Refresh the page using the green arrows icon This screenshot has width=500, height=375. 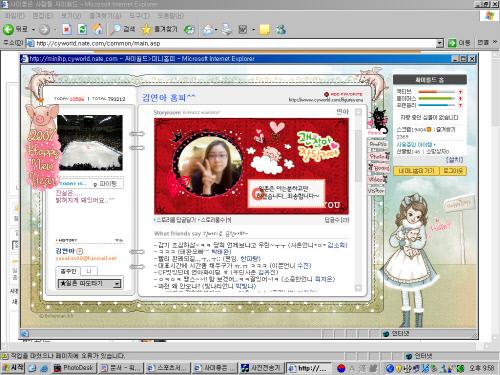click(82, 30)
